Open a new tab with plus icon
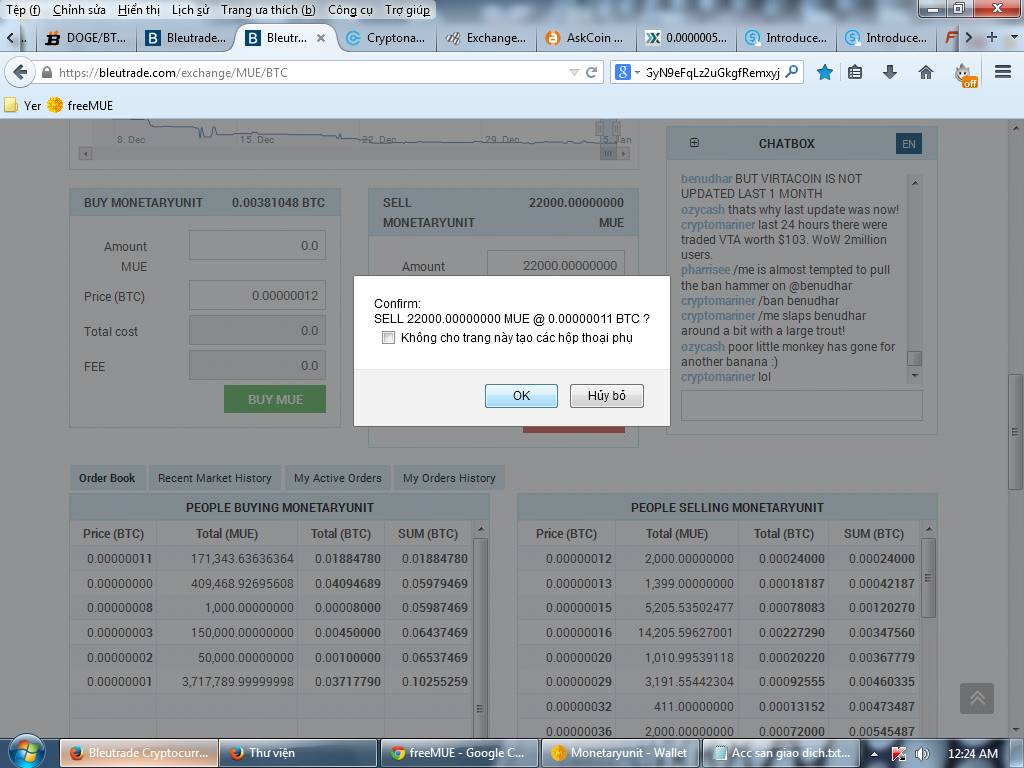This screenshot has width=1024, height=768. pyautogui.click(x=991, y=37)
